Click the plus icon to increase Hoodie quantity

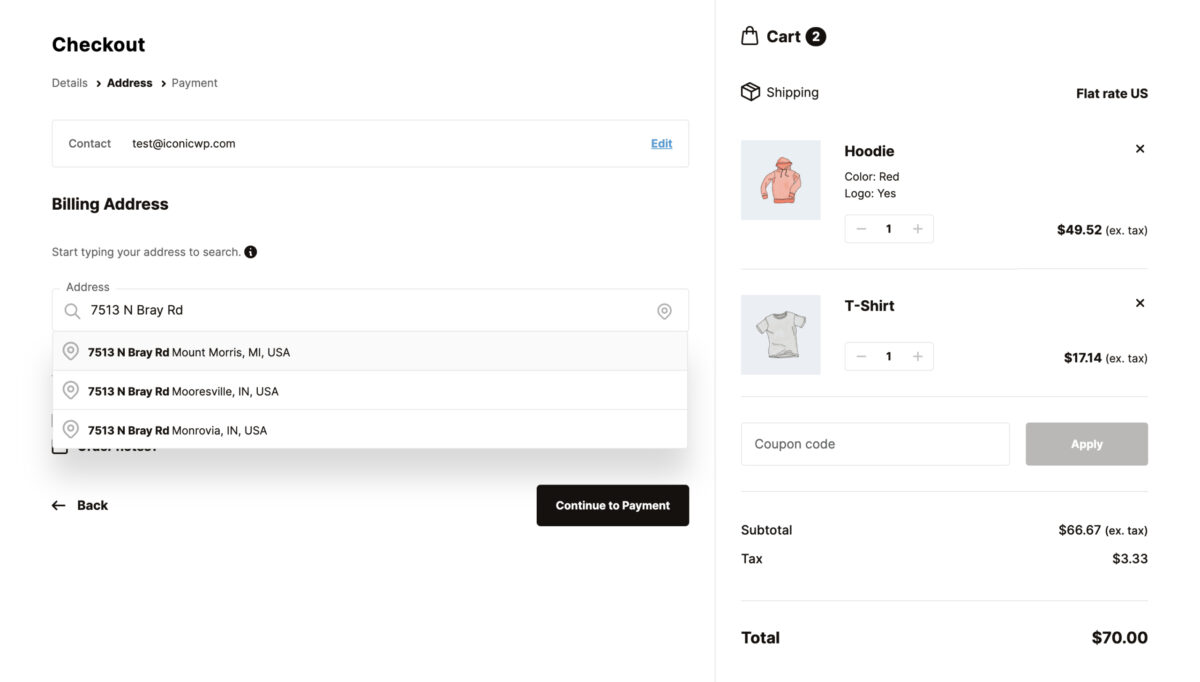click(917, 228)
